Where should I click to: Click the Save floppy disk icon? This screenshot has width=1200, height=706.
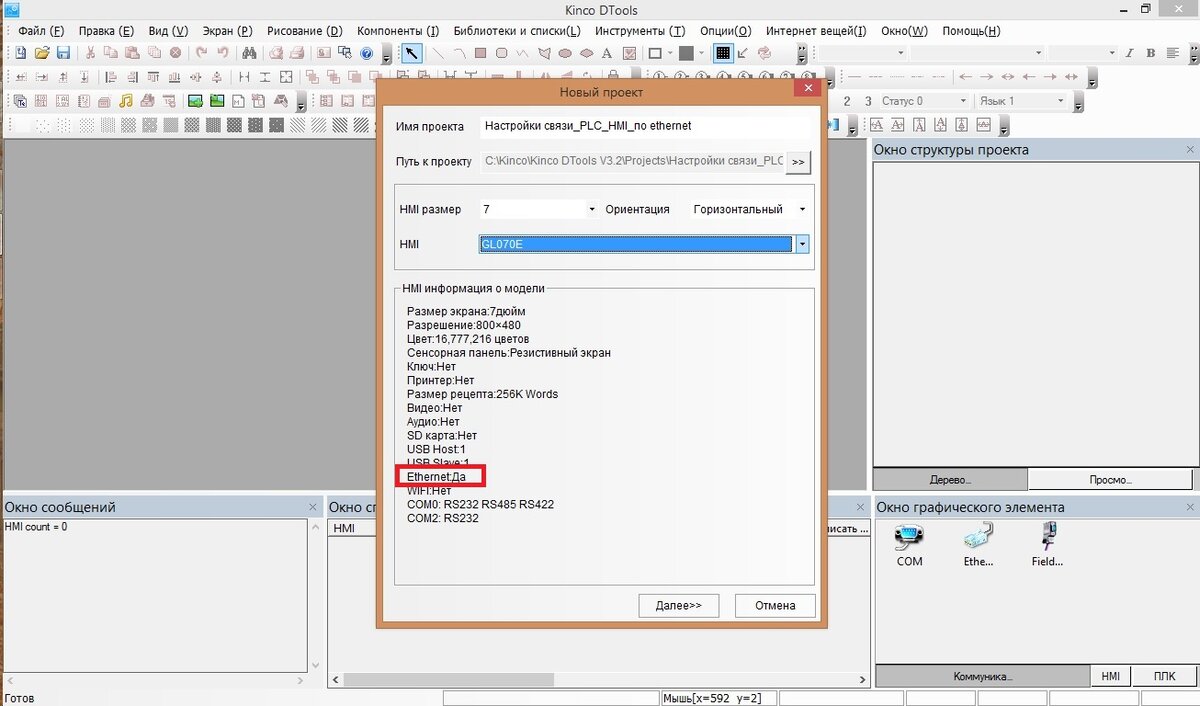point(63,53)
